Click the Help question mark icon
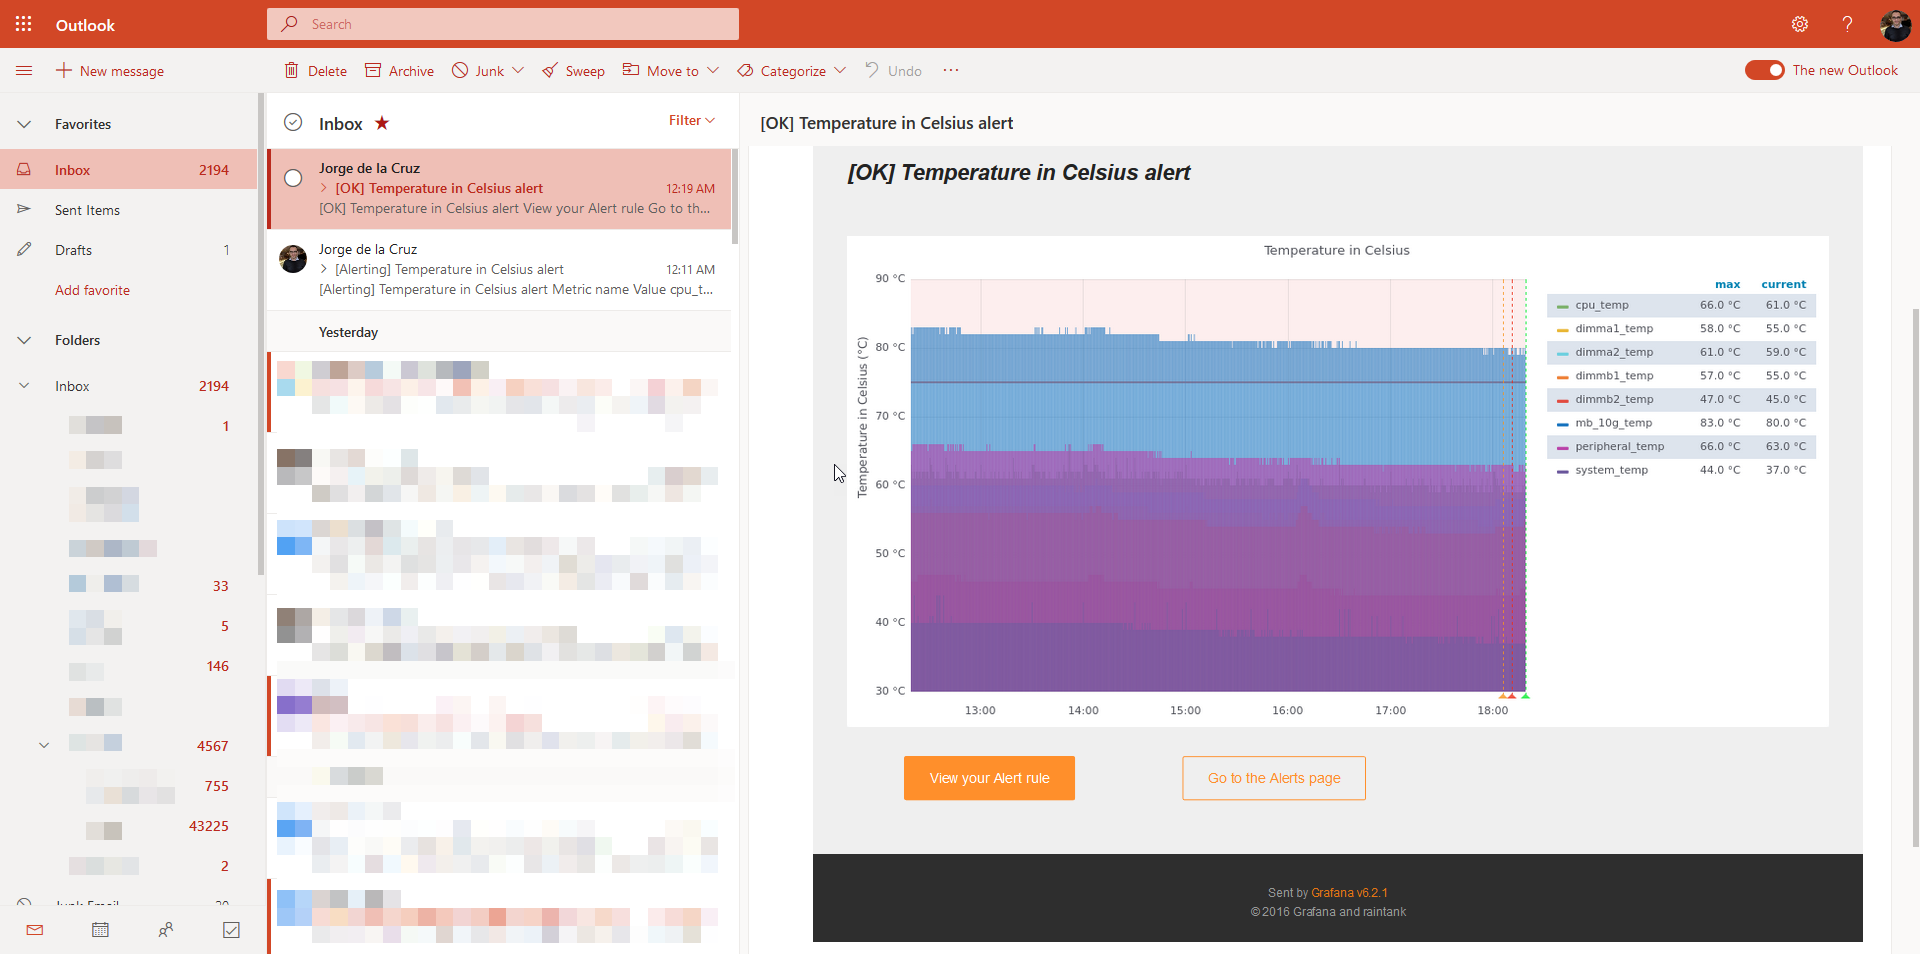 pyautogui.click(x=1847, y=24)
